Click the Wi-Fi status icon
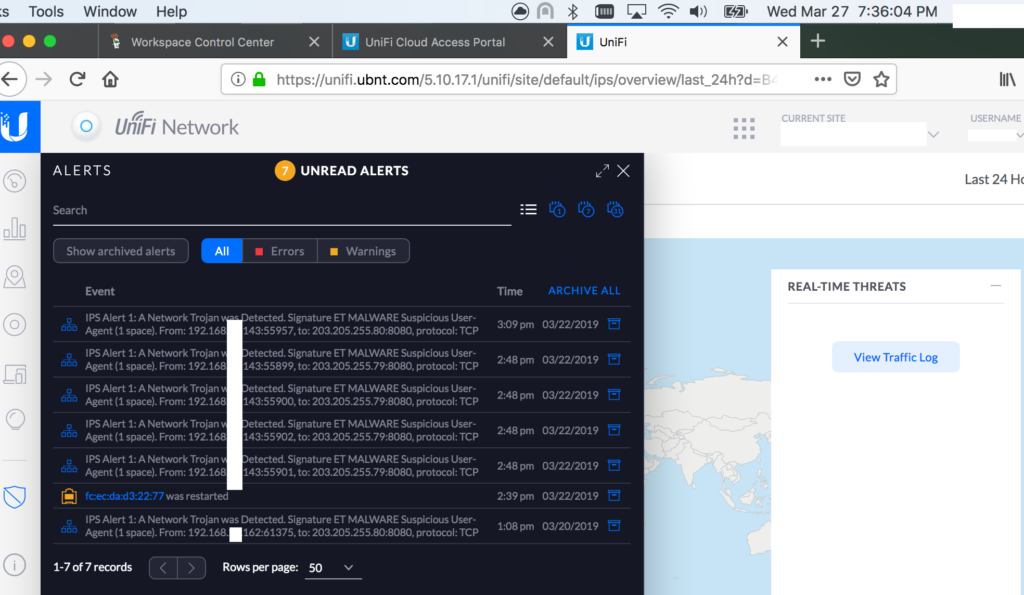The image size is (1024, 595). tap(668, 11)
